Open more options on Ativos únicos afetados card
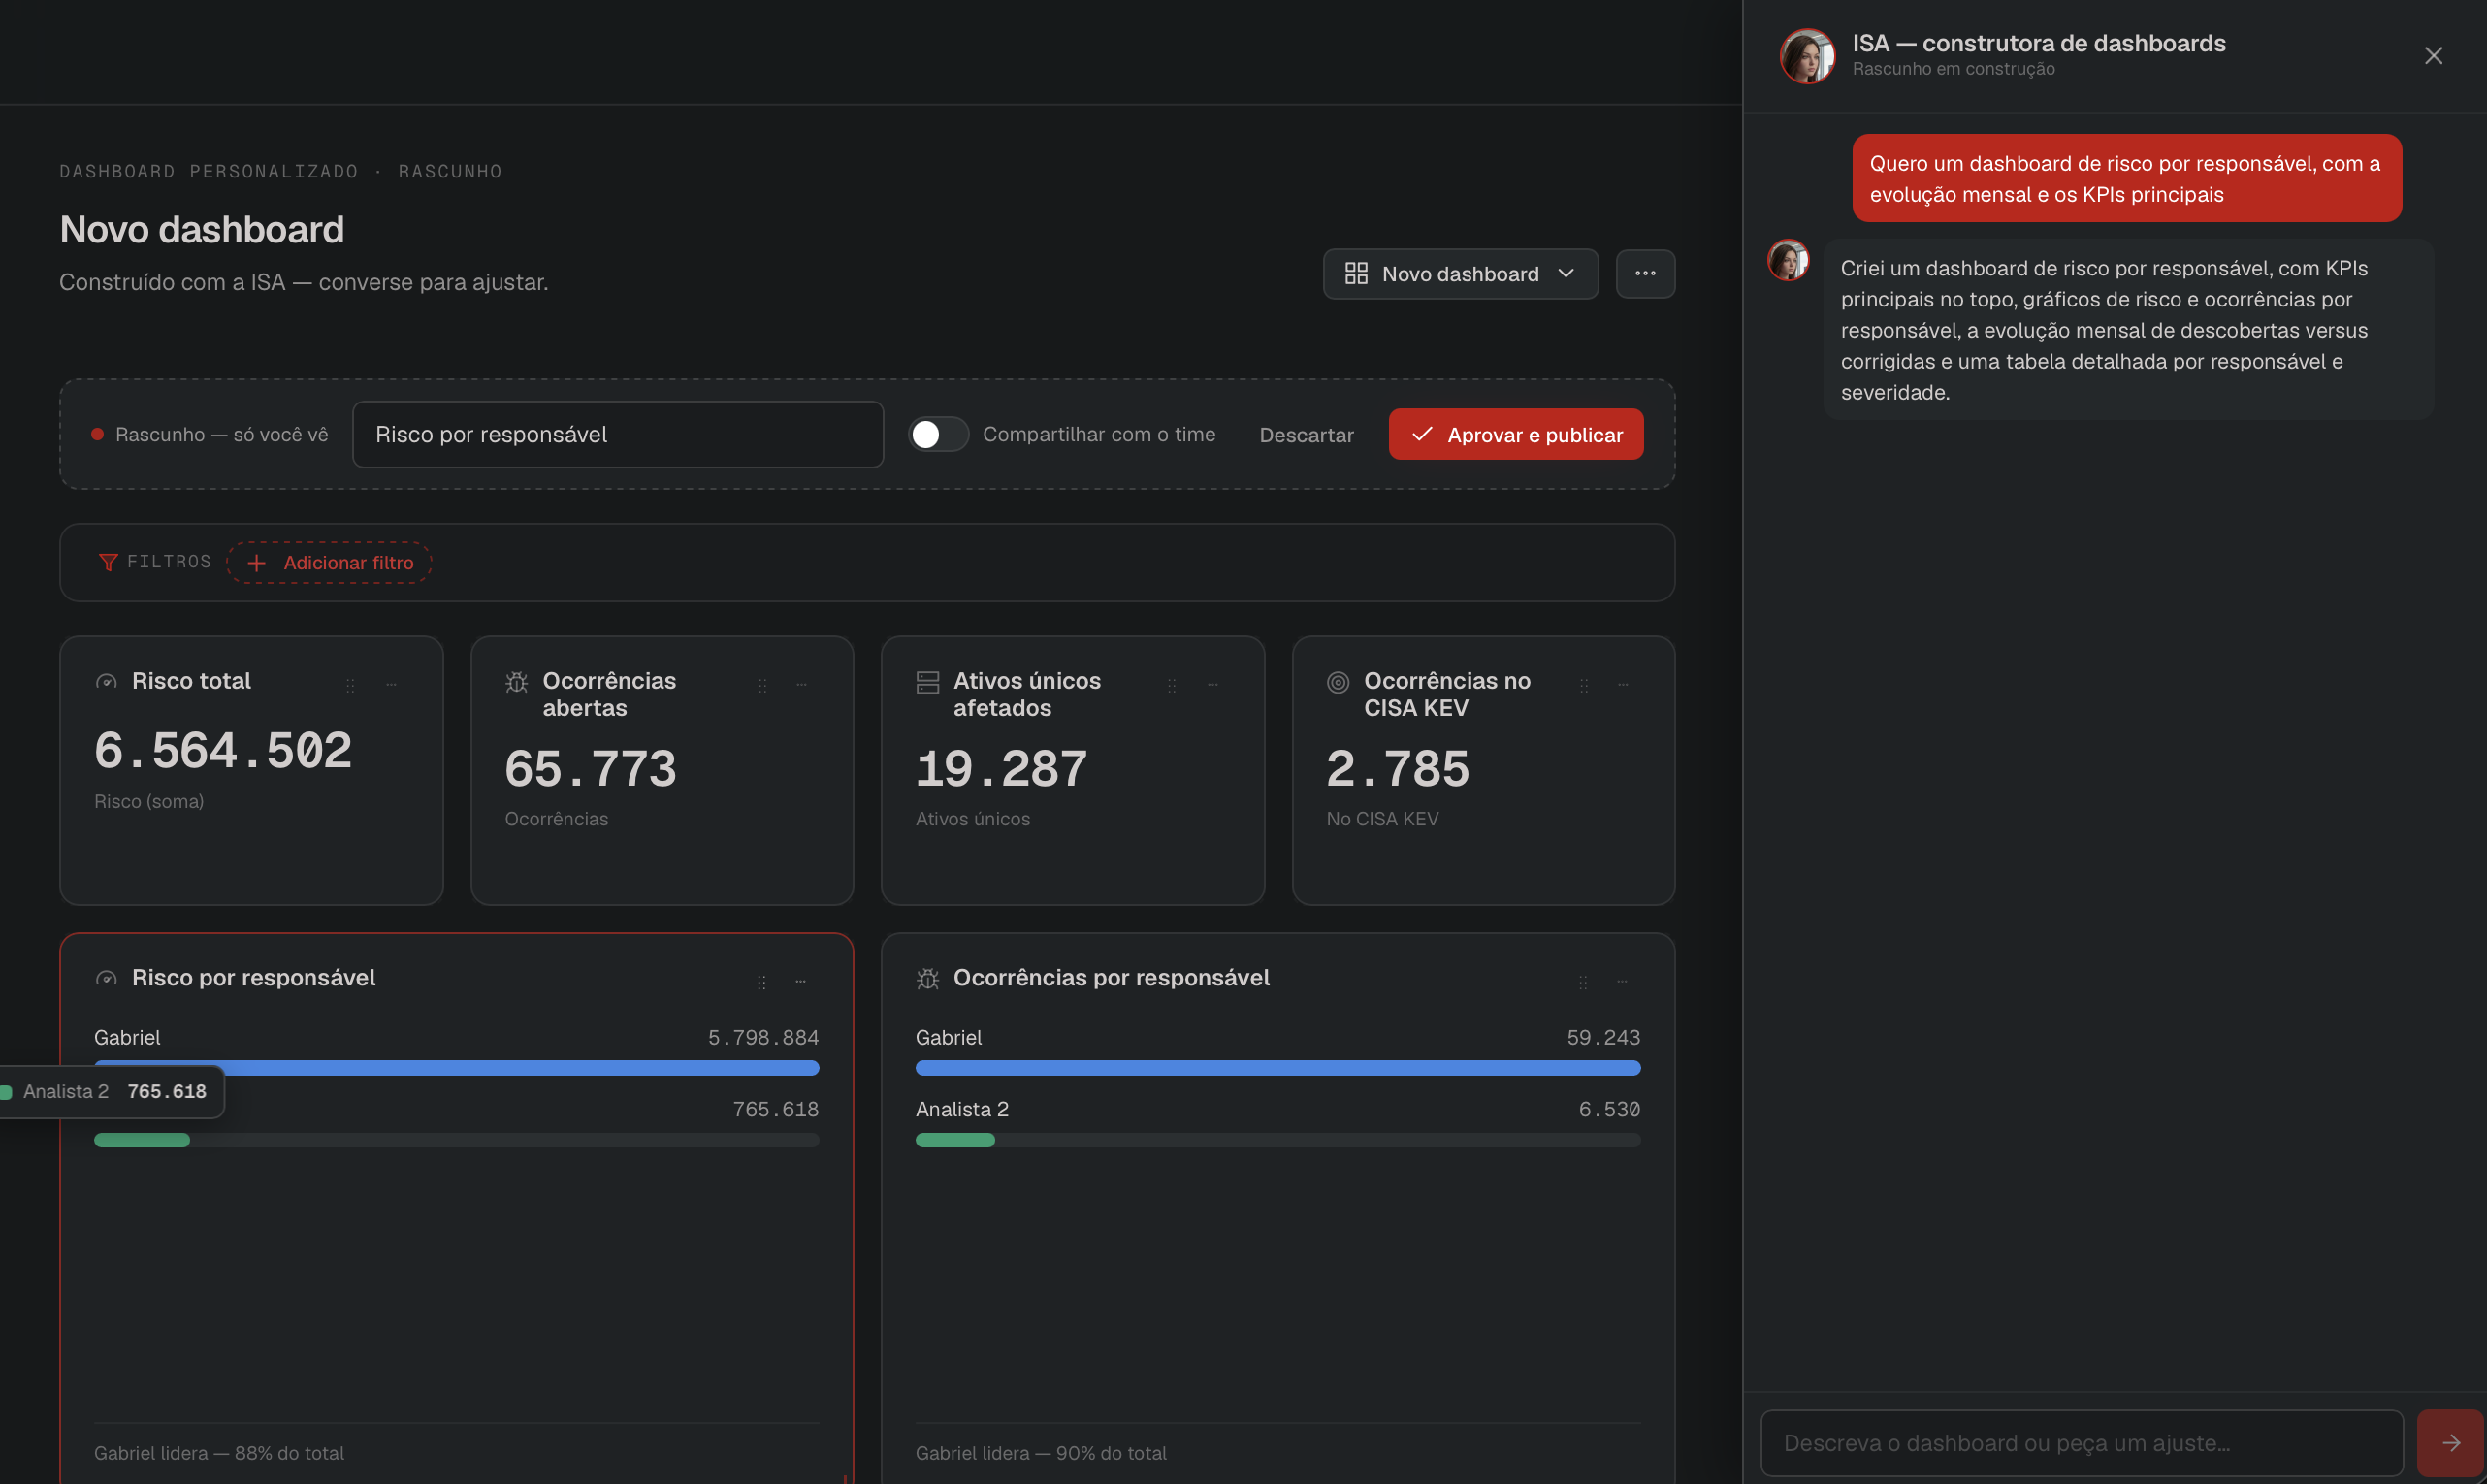The image size is (2487, 1484). 1213,685
